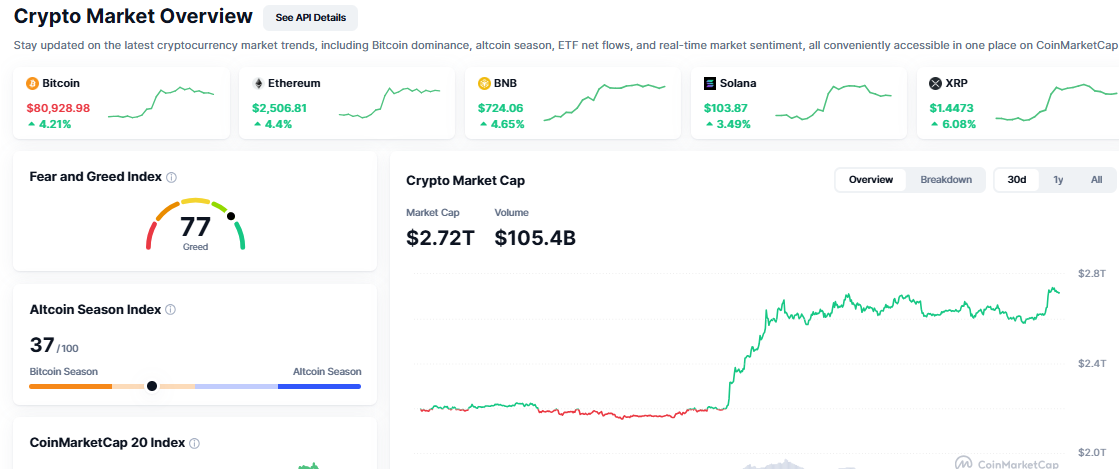The height and width of the screenshot is (469, 1119).
Task: Click the market cap line chart
Action: (x=740, y=353)
